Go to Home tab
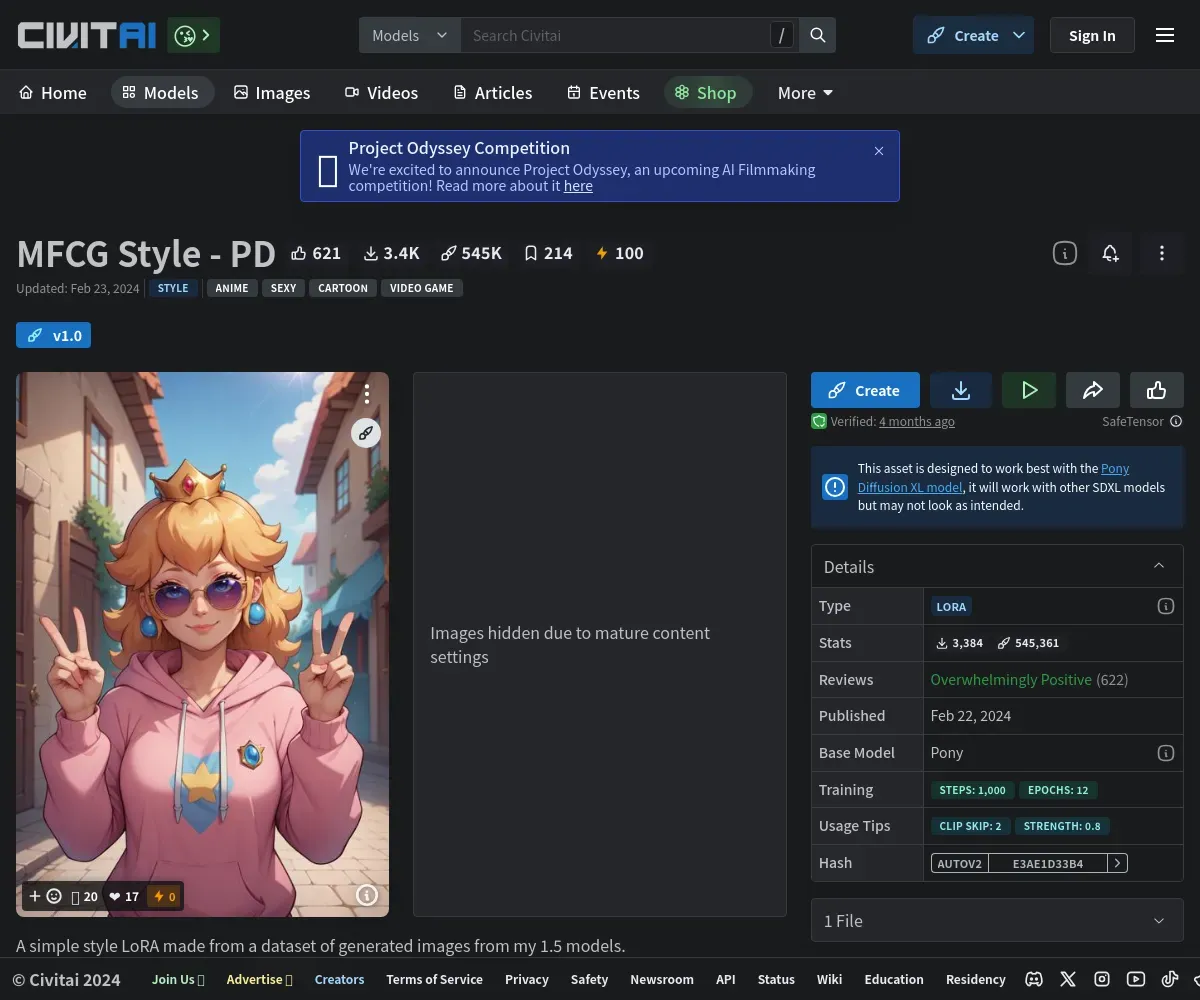This screenshot has width=1200, height=1000. (53, 93)
